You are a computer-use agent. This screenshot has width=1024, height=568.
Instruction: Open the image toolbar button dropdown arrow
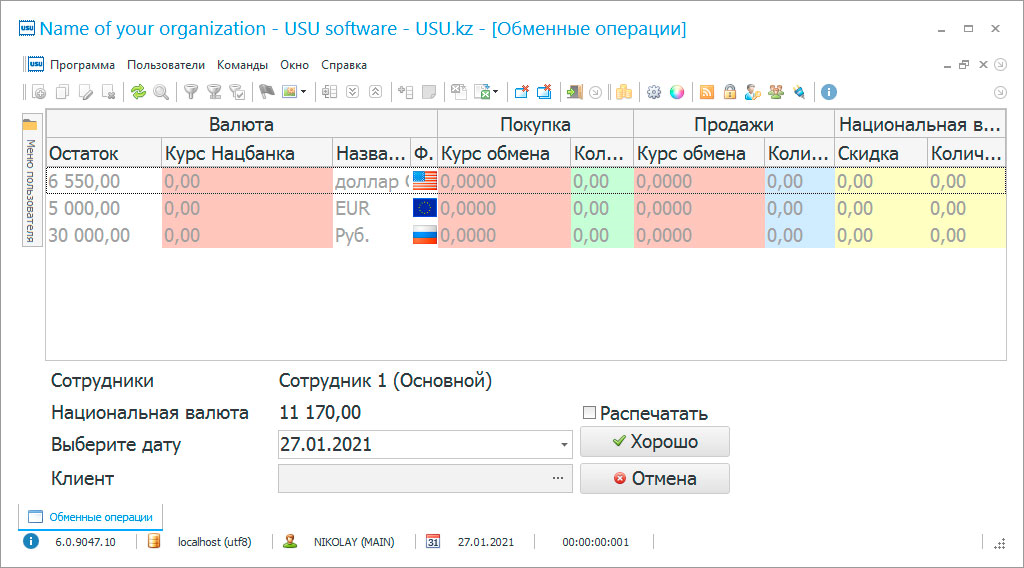coord(304,92)
